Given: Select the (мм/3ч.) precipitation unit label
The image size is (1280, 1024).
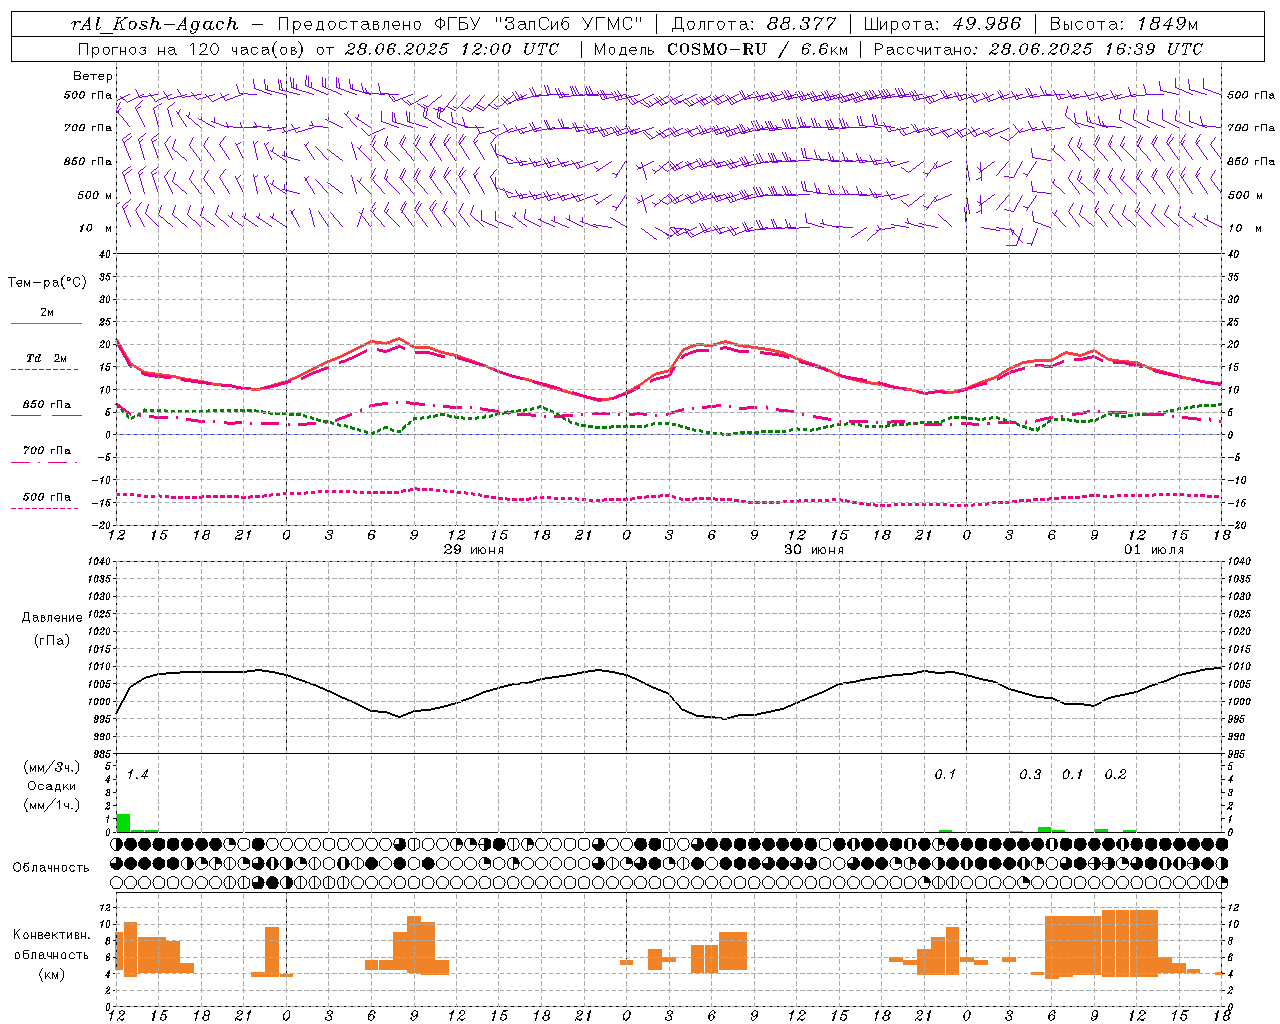Looking at the screenshot, I should pos(51,767).
